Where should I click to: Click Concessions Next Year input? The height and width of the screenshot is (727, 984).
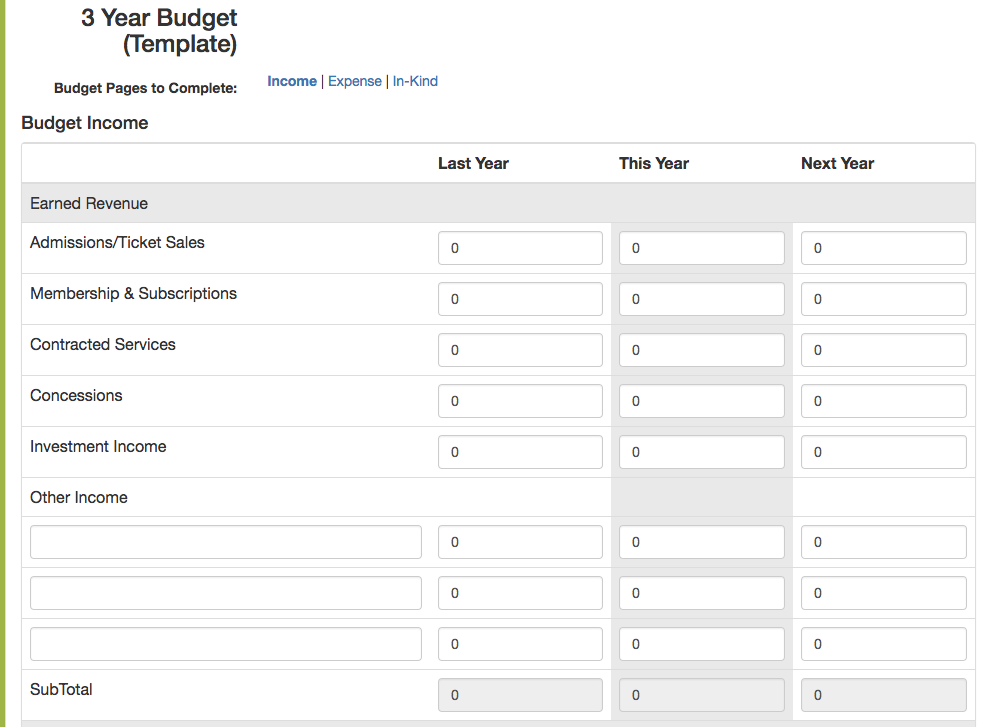(x=884, y=401)
